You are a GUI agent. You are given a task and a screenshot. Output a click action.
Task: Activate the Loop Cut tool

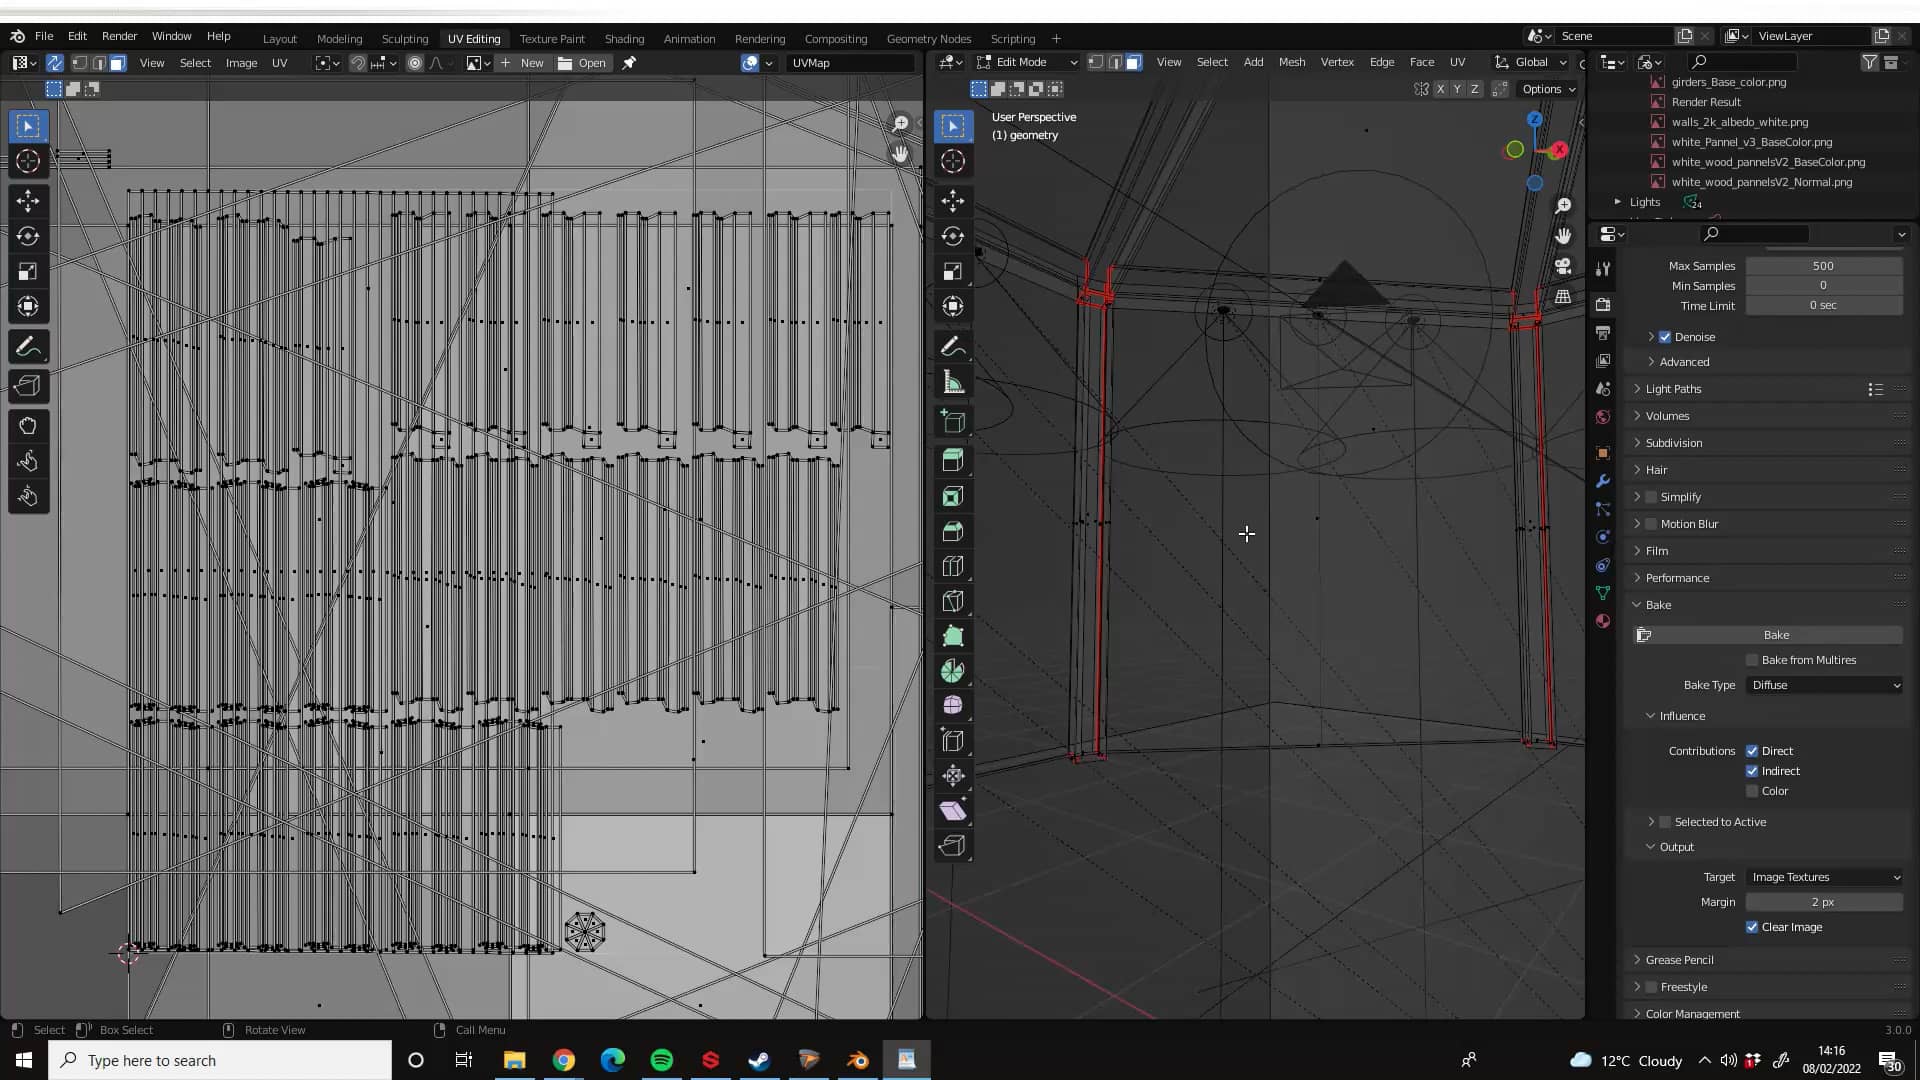[953, 566]
